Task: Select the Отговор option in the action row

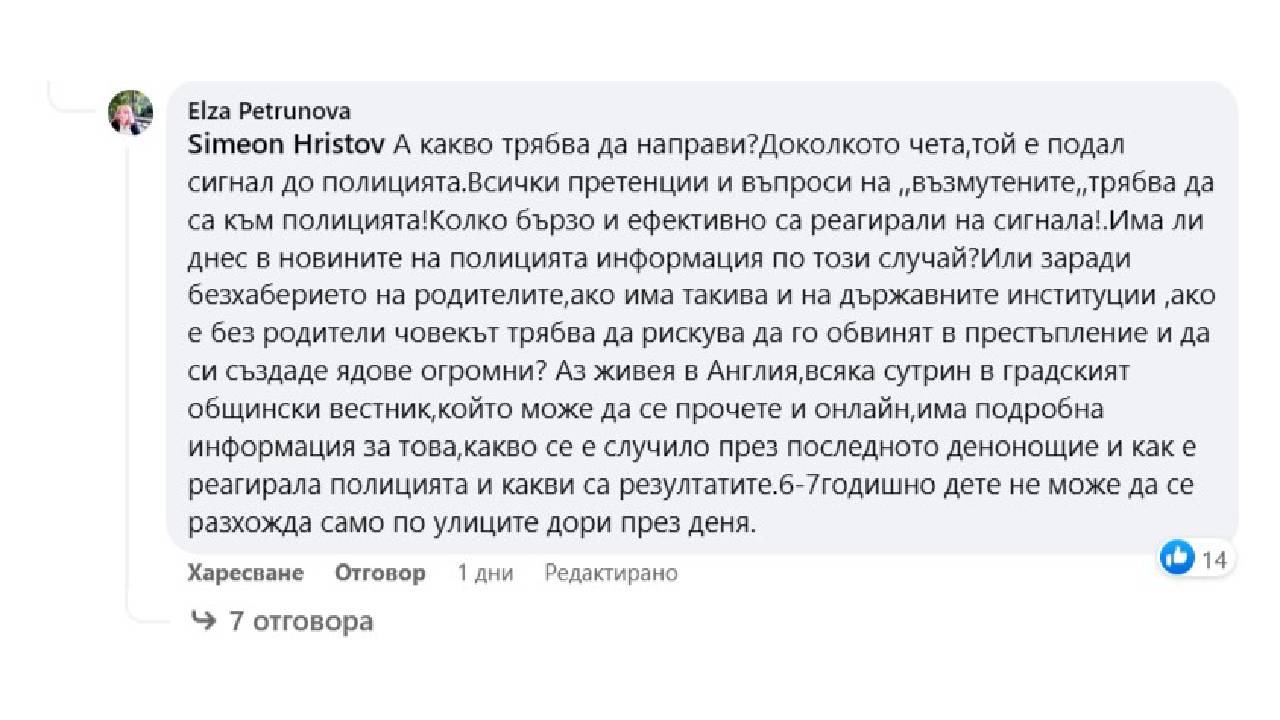Action: click(x=380, y=572)
